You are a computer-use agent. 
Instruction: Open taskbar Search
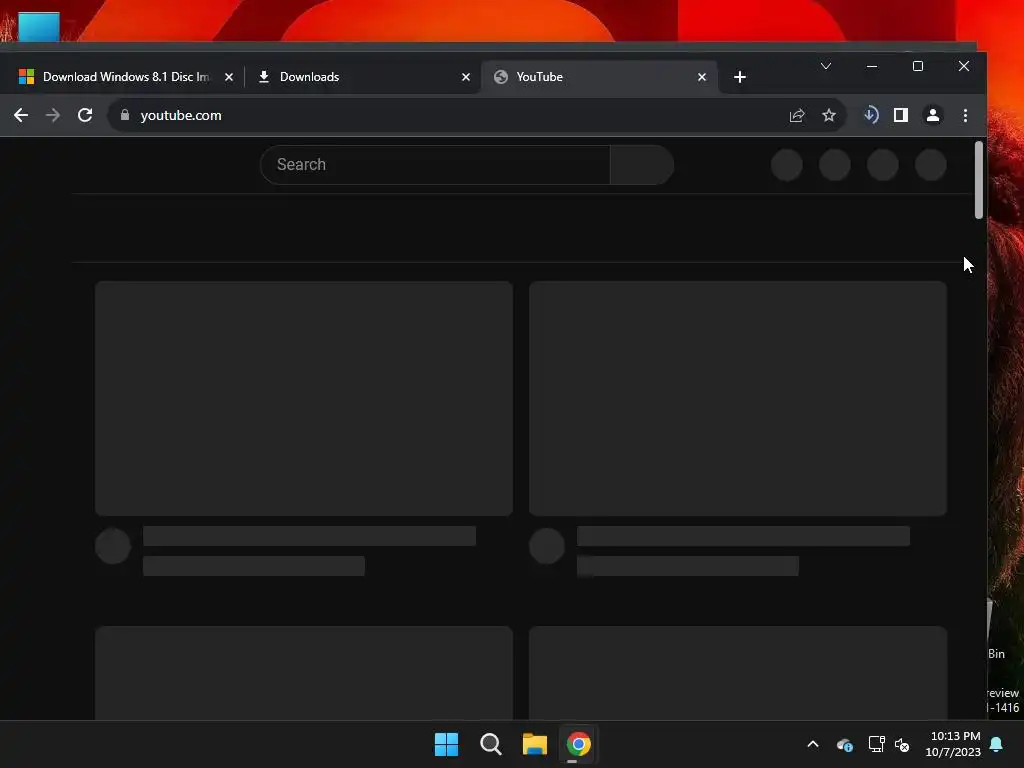click(x=490, y=744)
